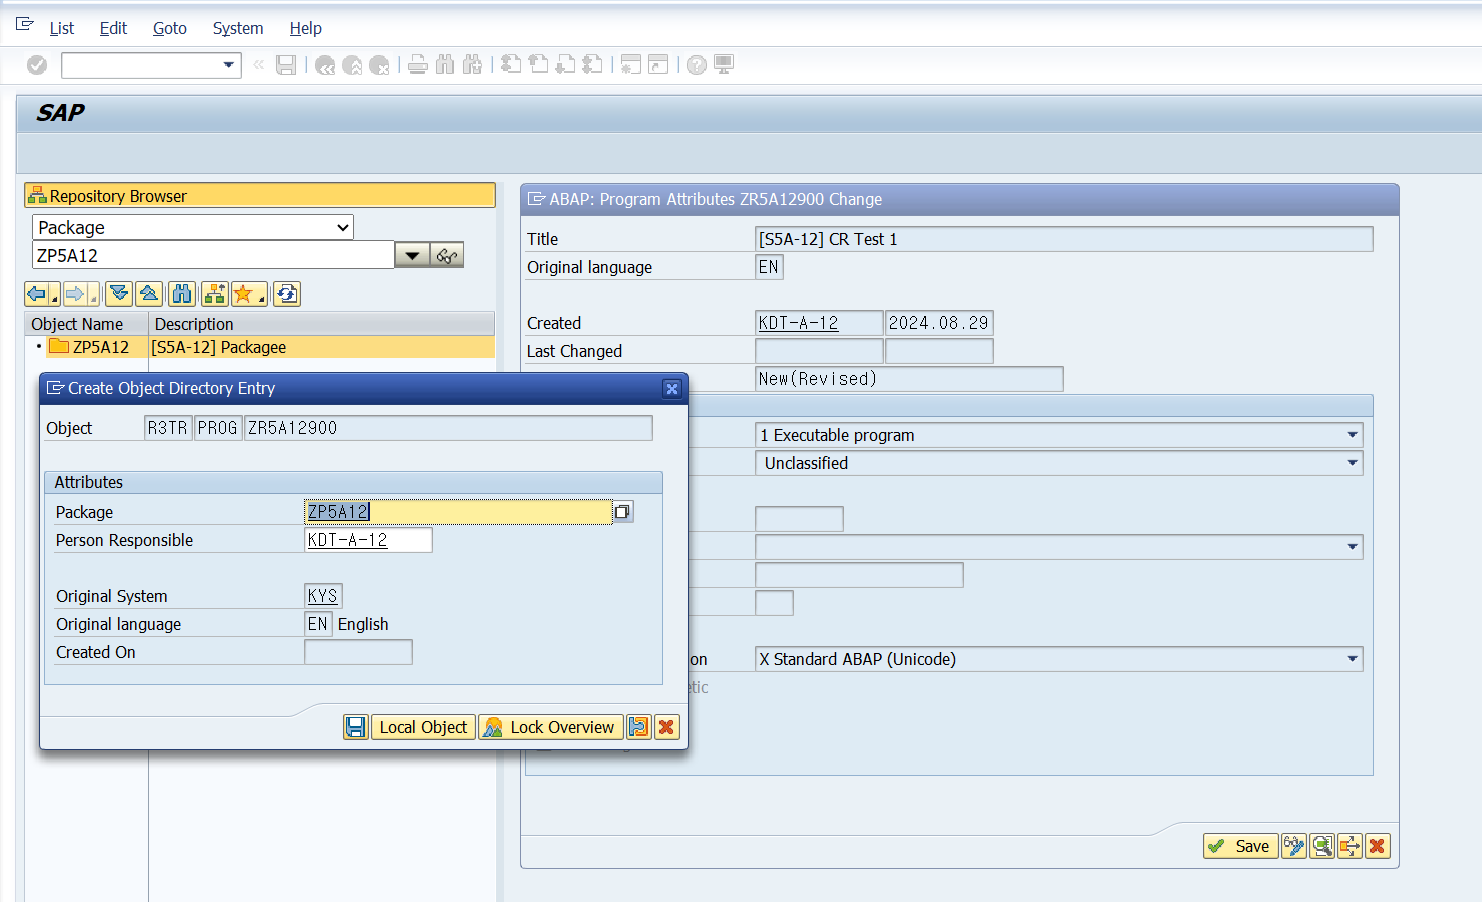Image resolution: width=1482 pixels, height=902 pixels.
Task: Click inside the transaction command field
Action: 142,65
